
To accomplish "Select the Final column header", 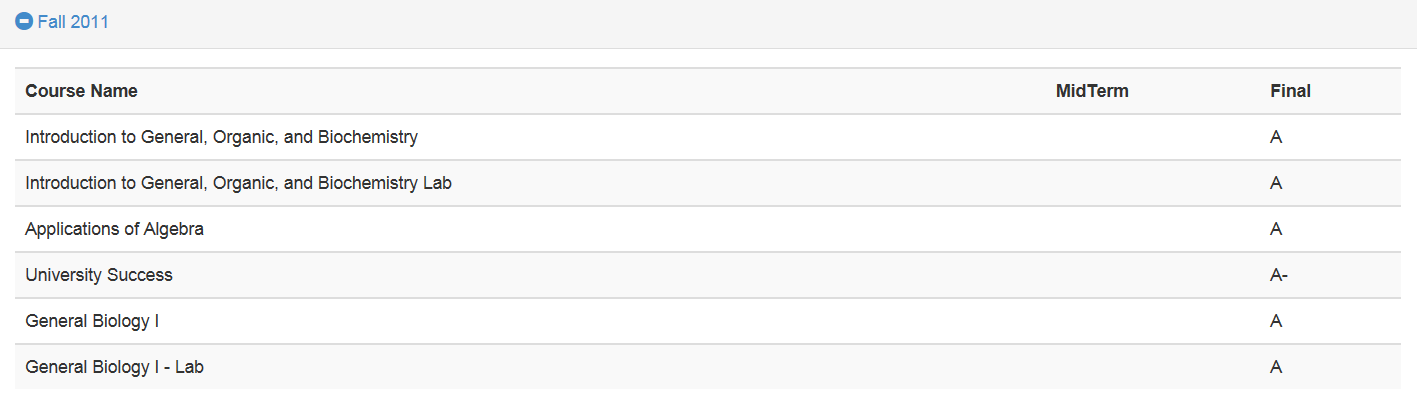I will (1290, 91).
